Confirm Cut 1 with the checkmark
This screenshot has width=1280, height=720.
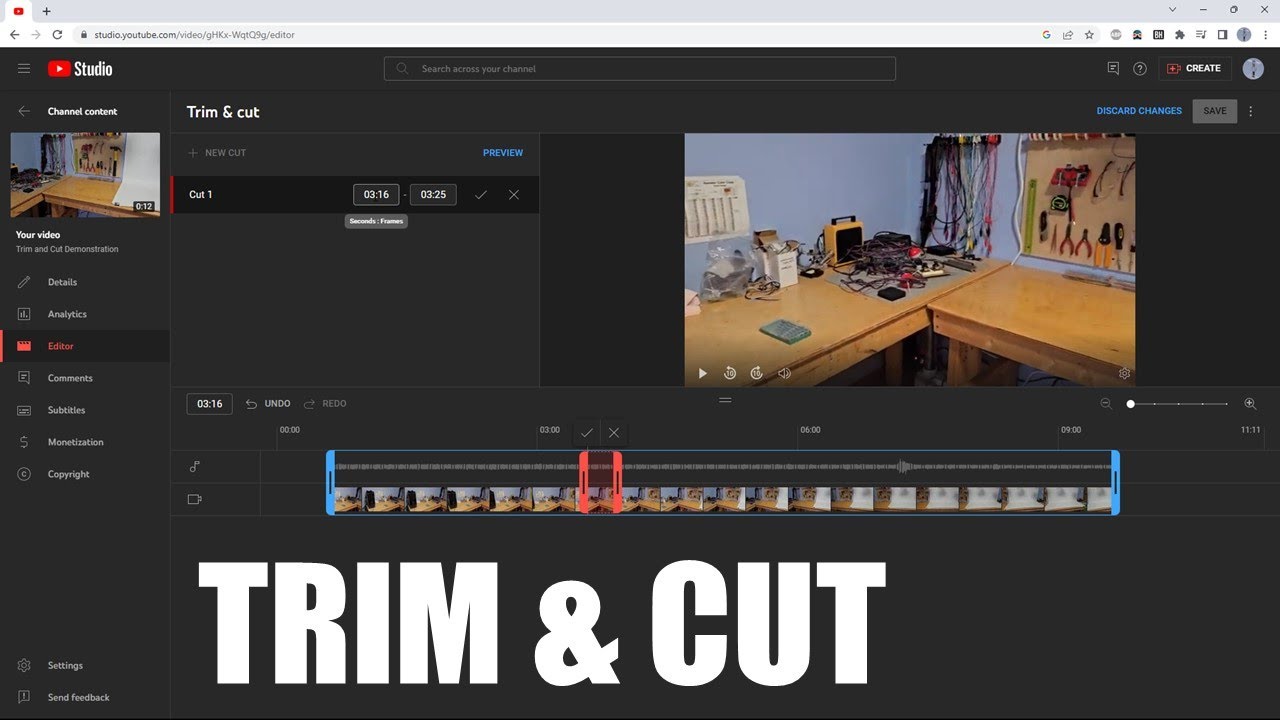481,194
